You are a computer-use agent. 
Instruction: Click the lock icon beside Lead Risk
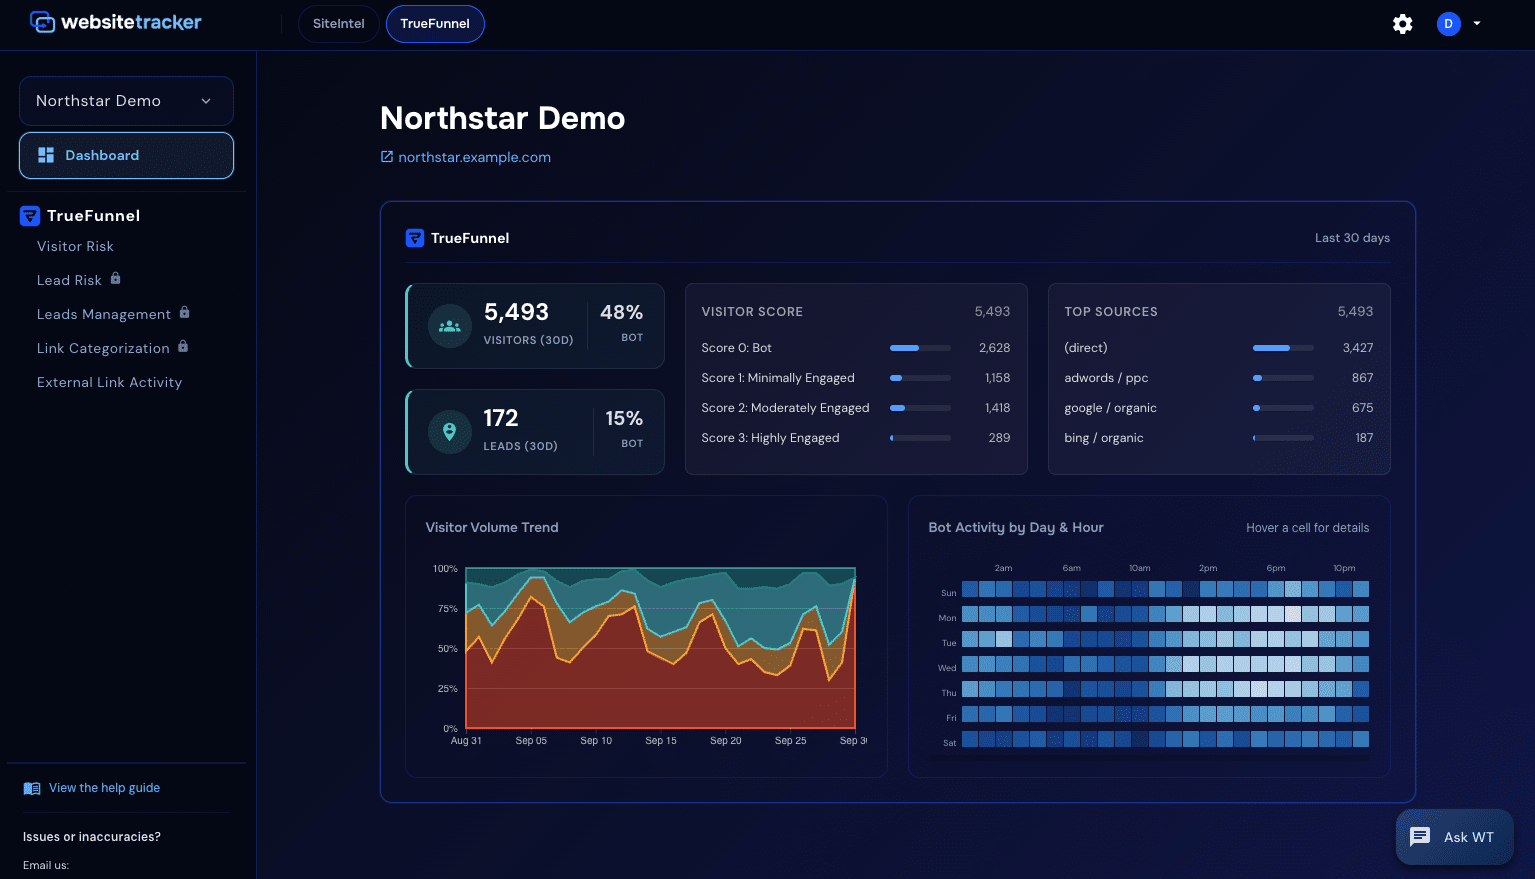115,278
